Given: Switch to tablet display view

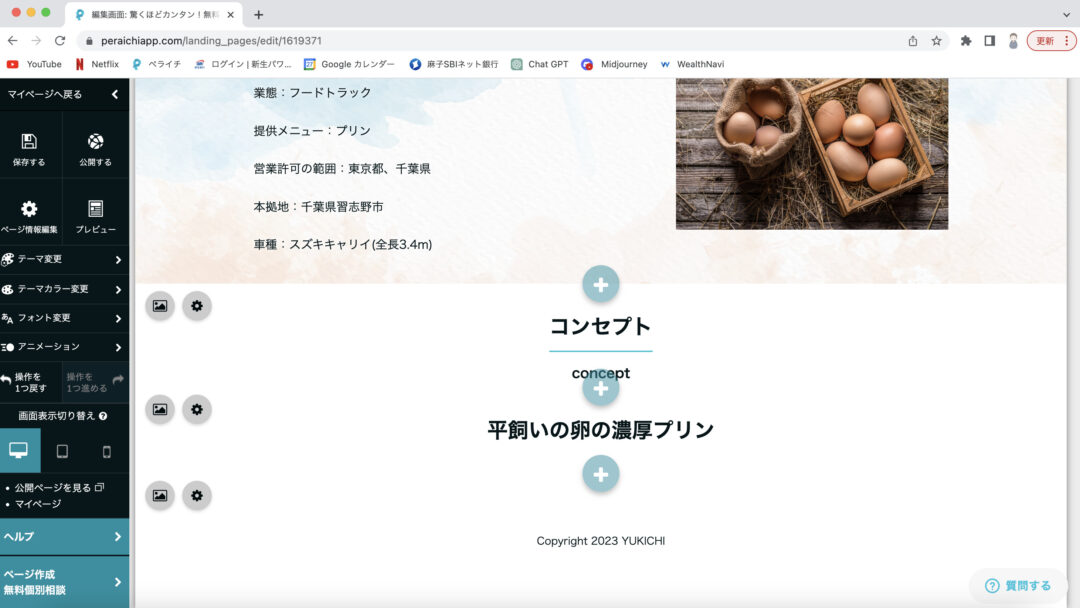Looking at the screenshot, I should click(x=62, y=451).
